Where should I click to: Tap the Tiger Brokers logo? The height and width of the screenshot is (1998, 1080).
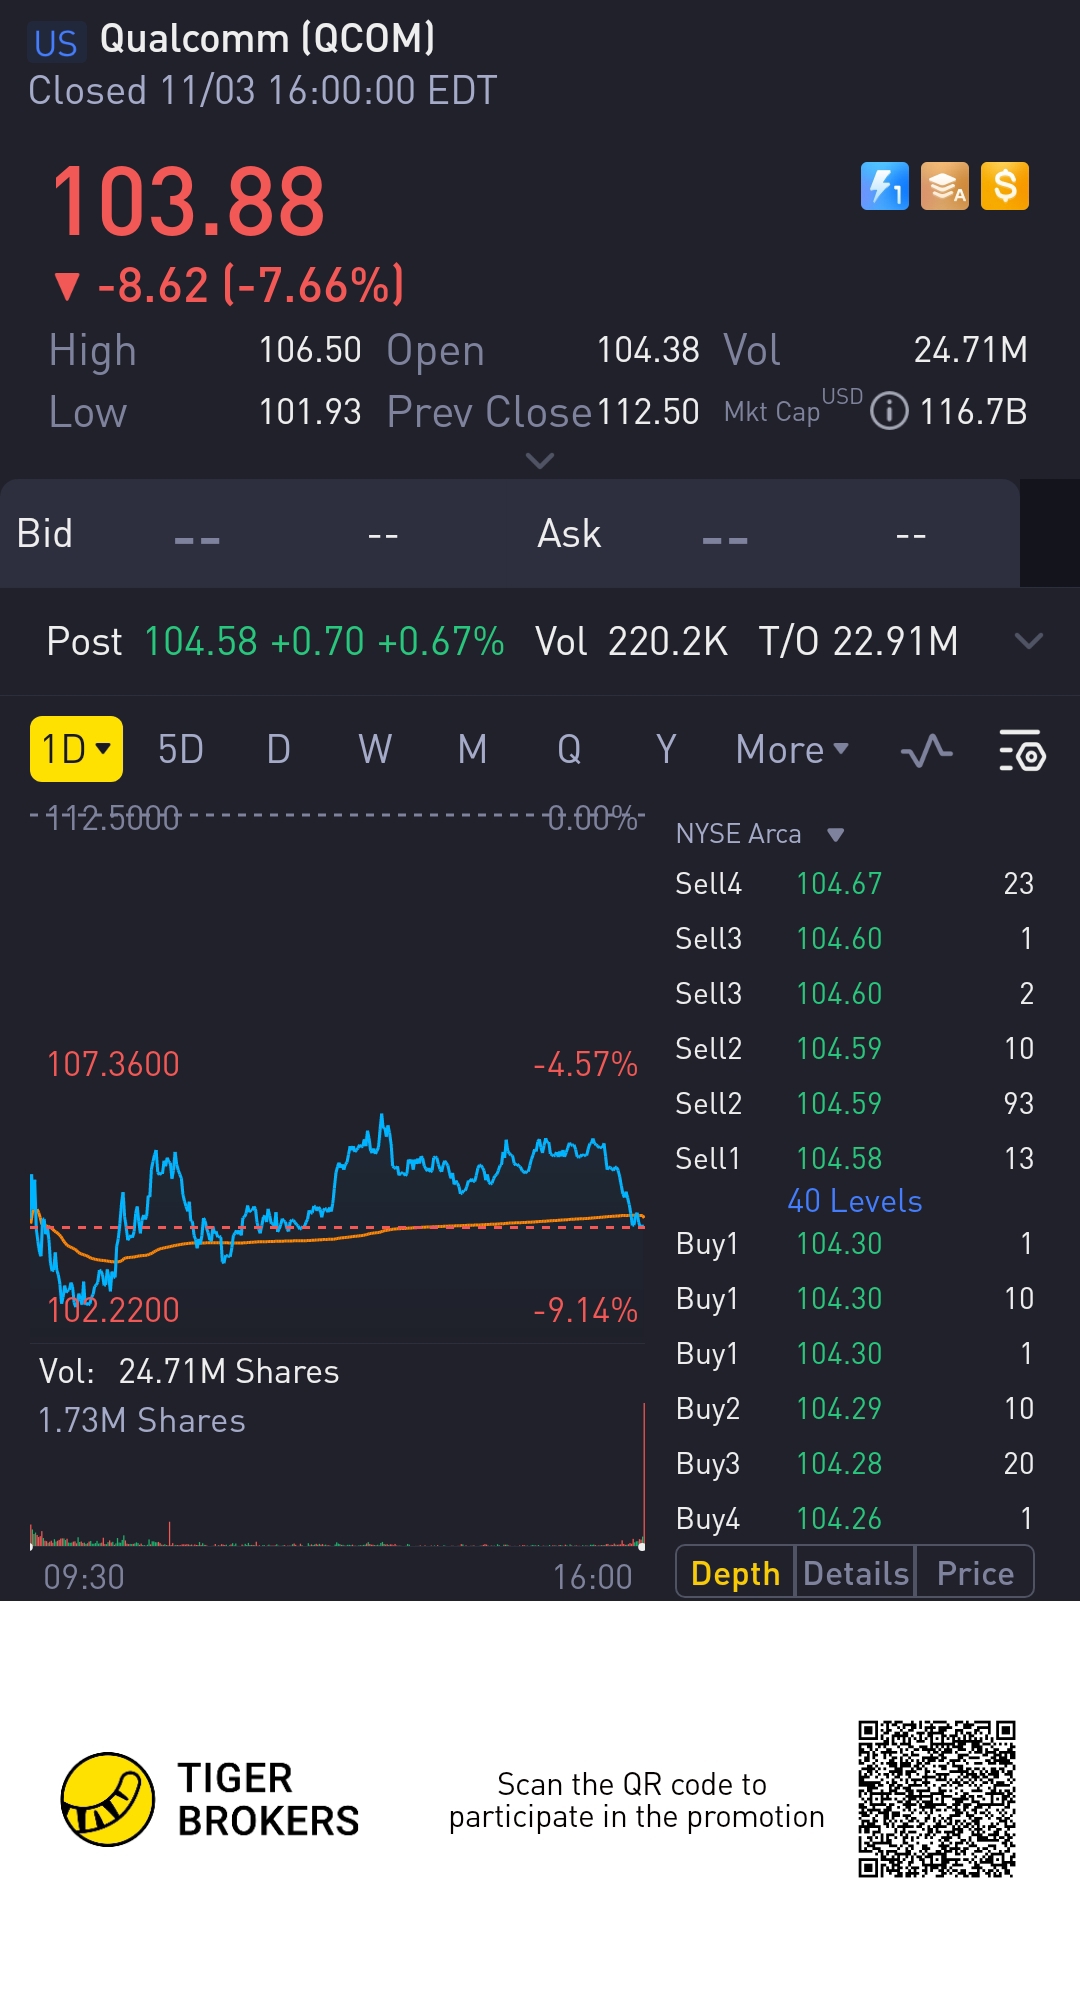pos(108,1799)
